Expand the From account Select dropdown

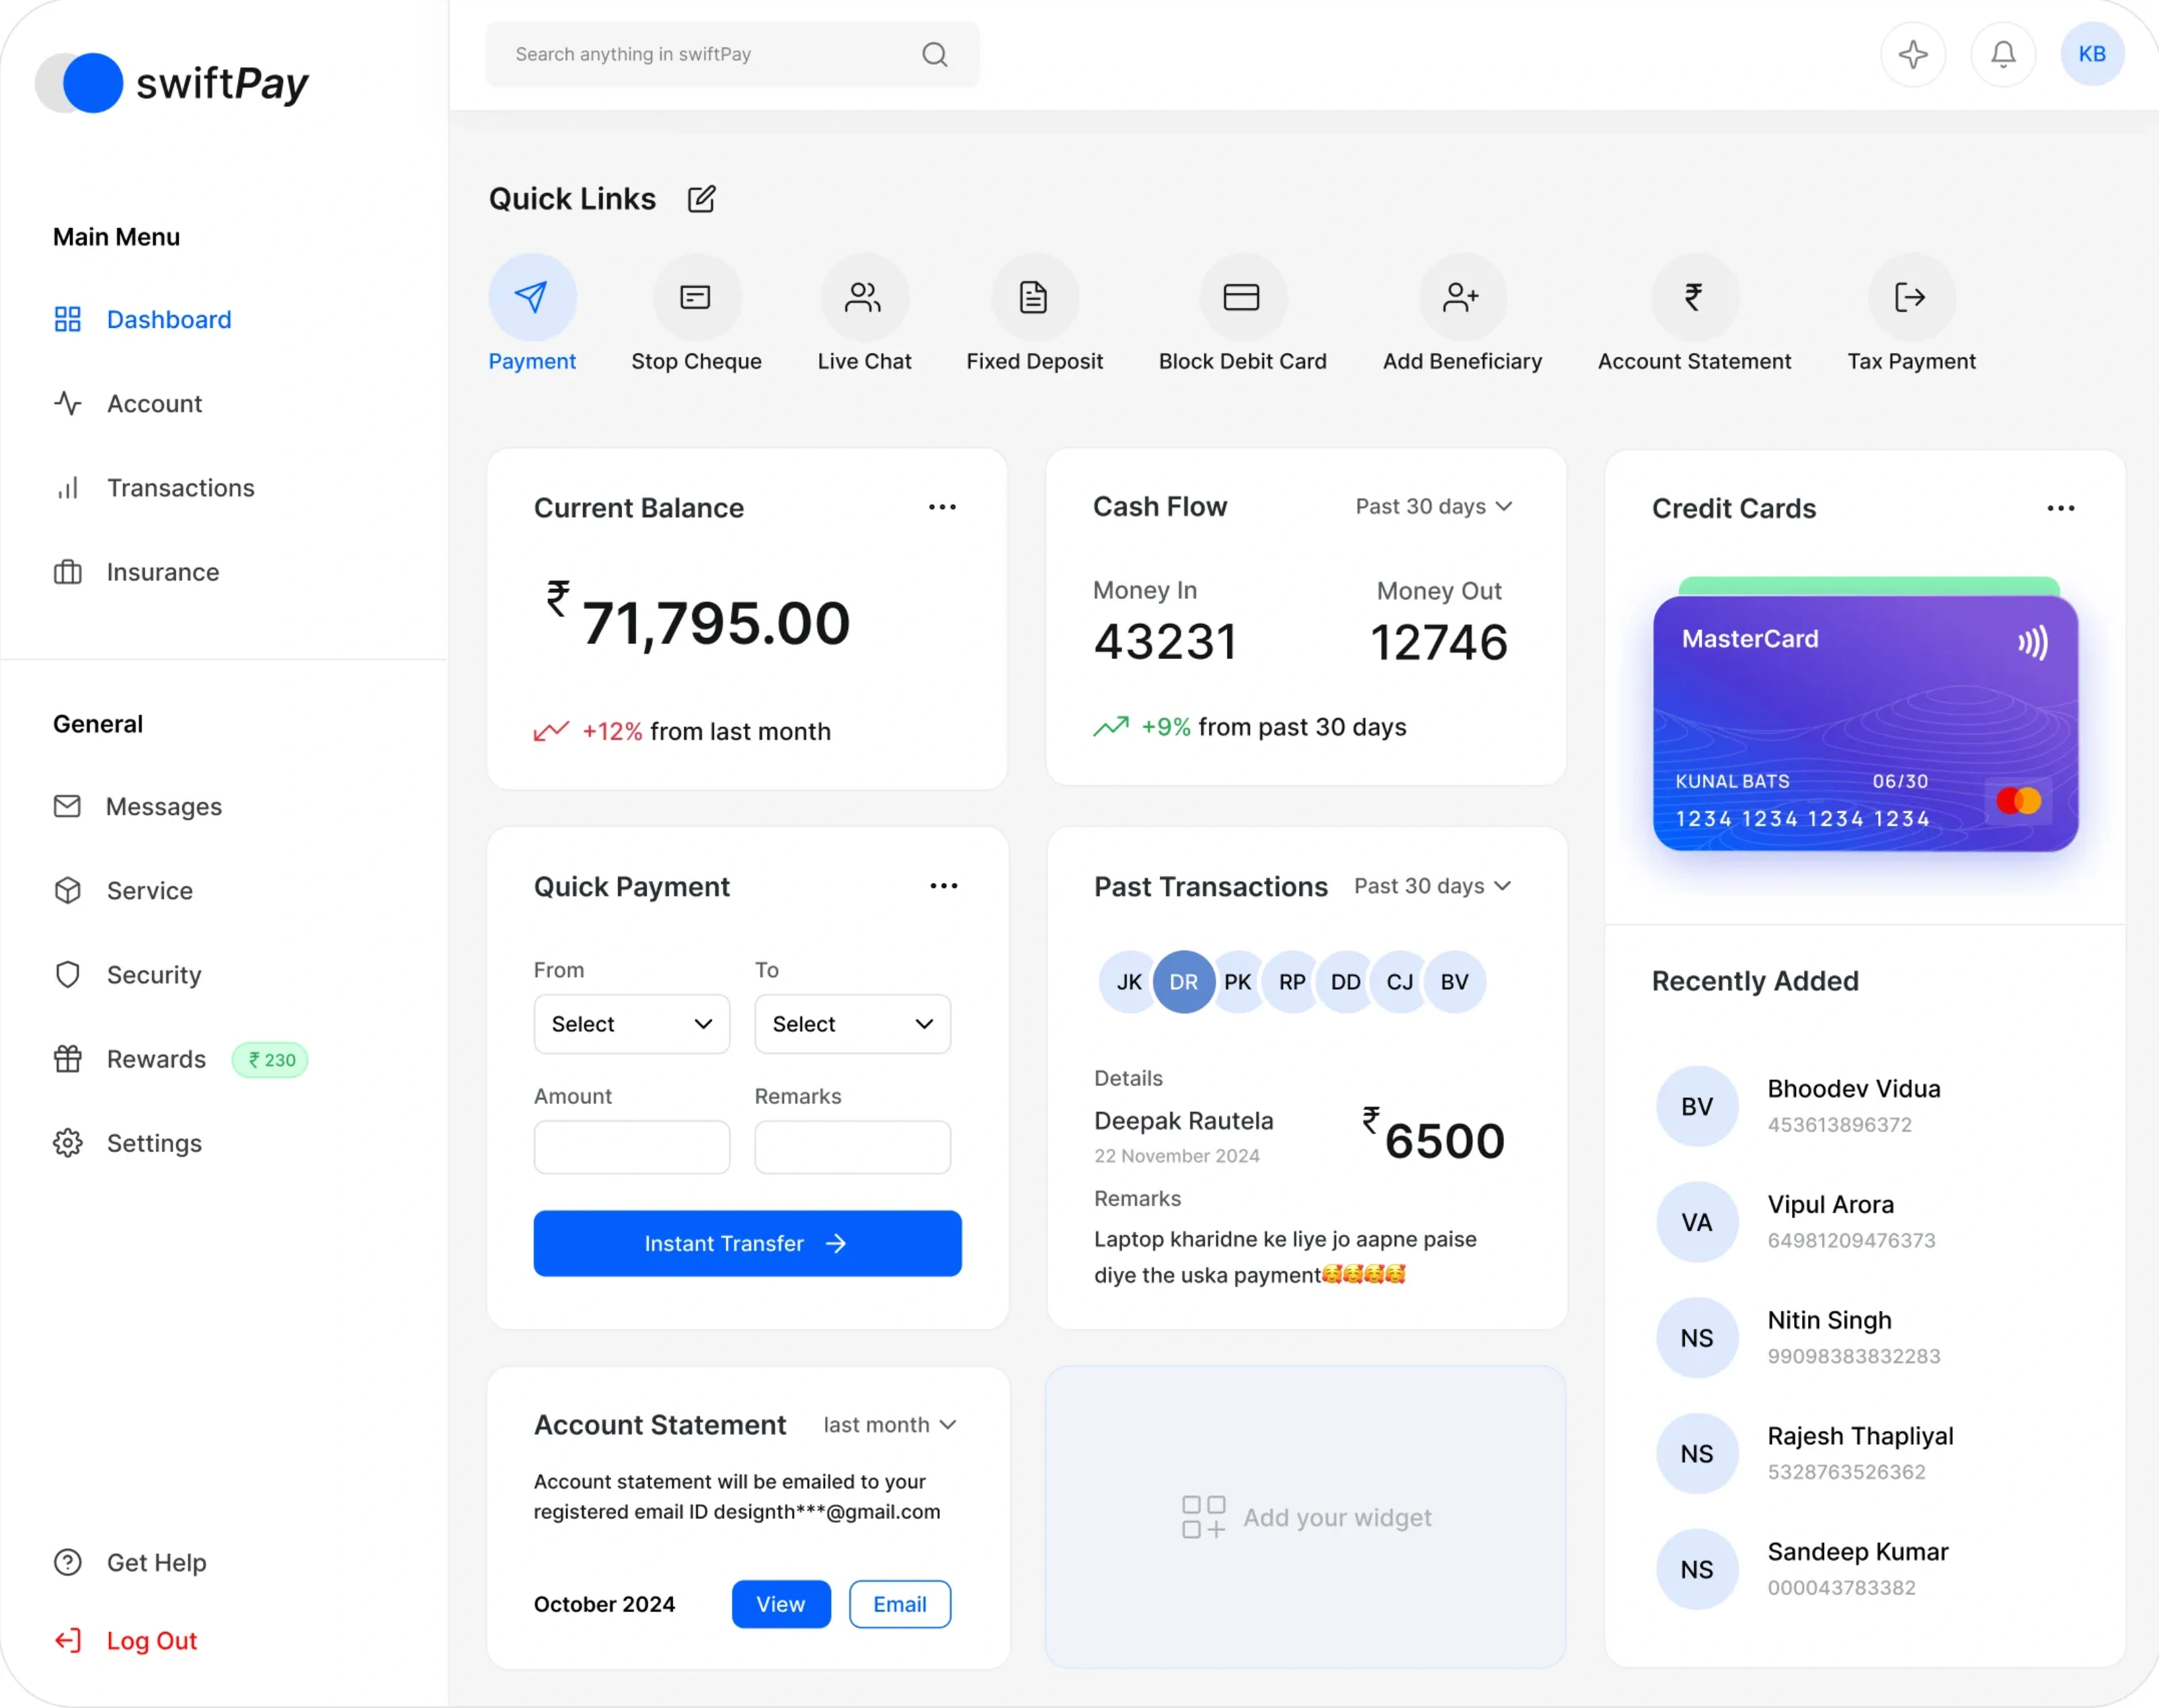(631, 1024)
